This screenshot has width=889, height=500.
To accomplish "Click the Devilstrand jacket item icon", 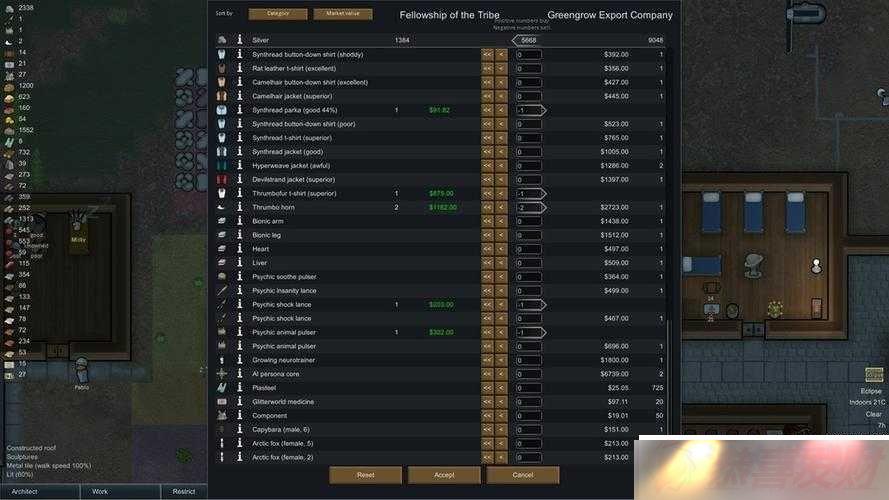I will (222, 180).
